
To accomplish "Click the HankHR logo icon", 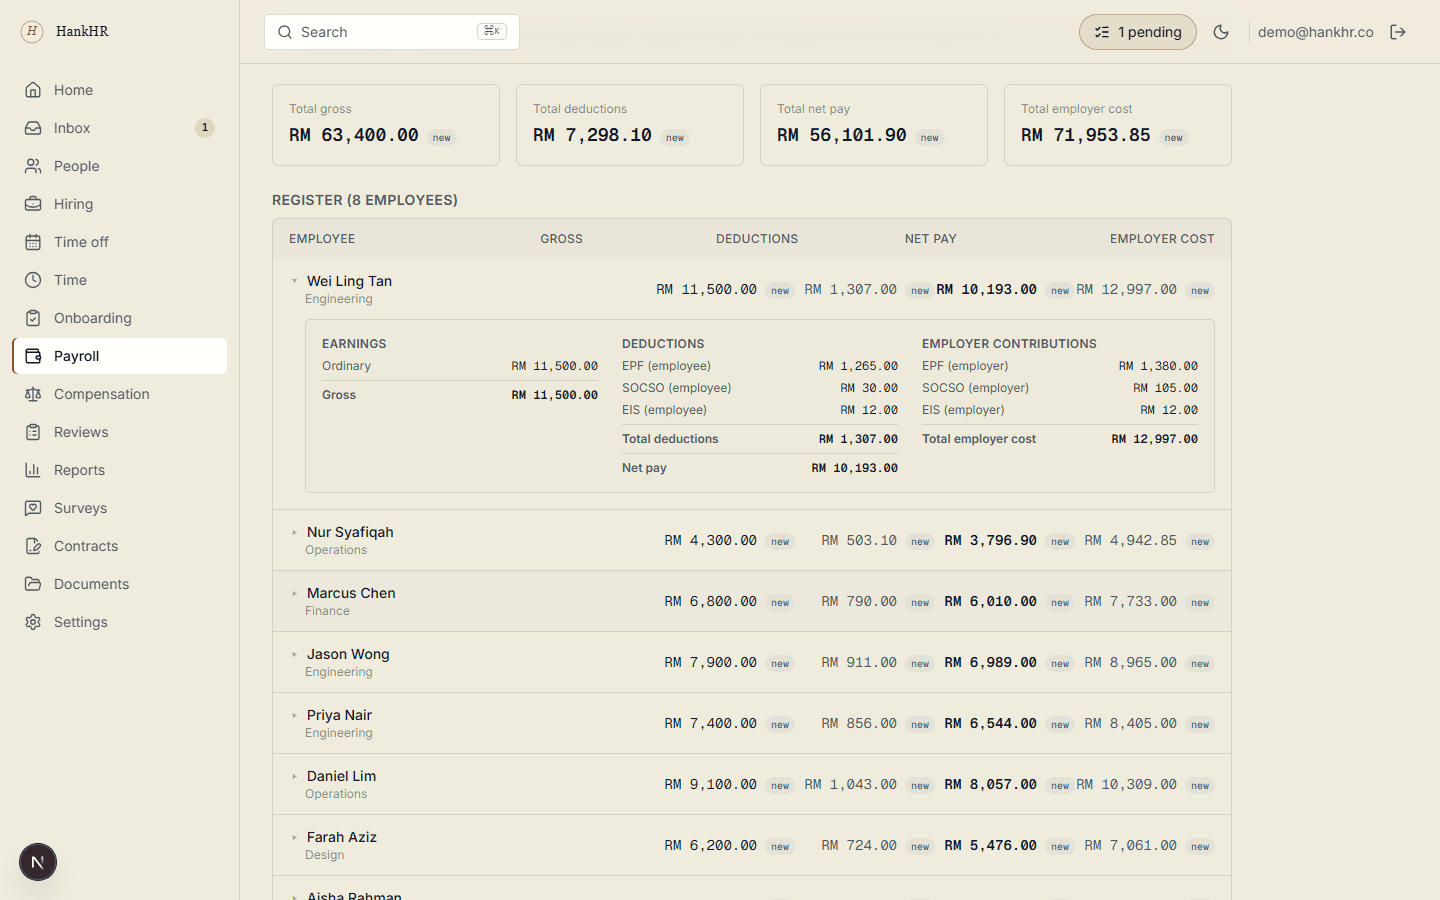I will pos(32,31).
